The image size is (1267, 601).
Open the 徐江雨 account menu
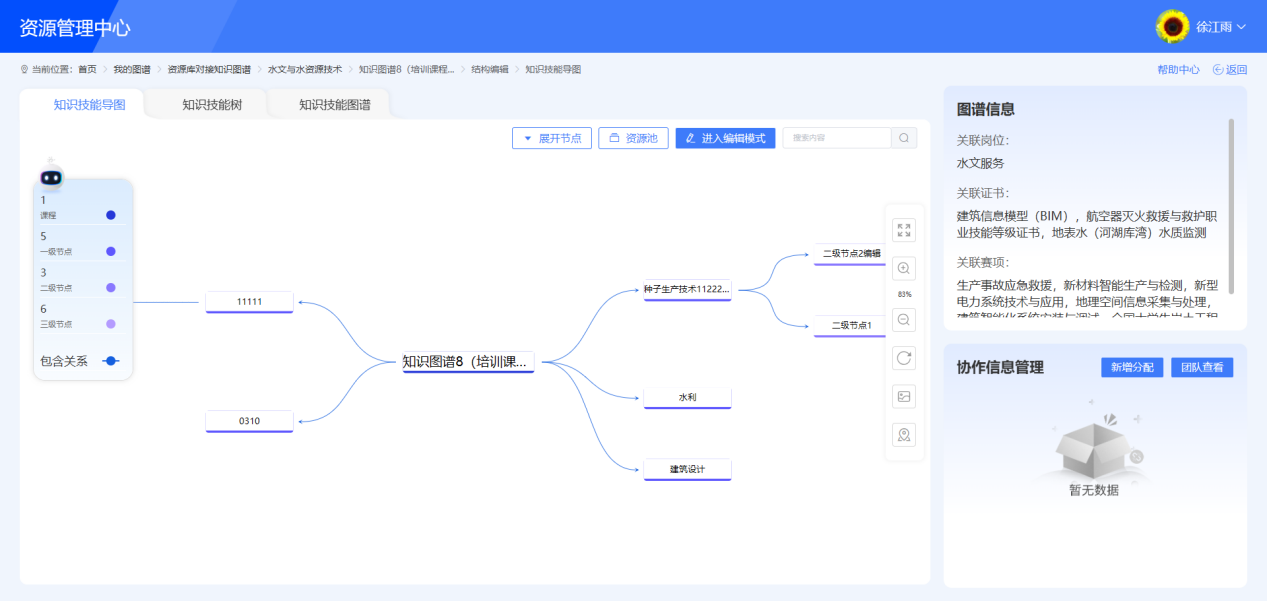[x=1213, y=27]
